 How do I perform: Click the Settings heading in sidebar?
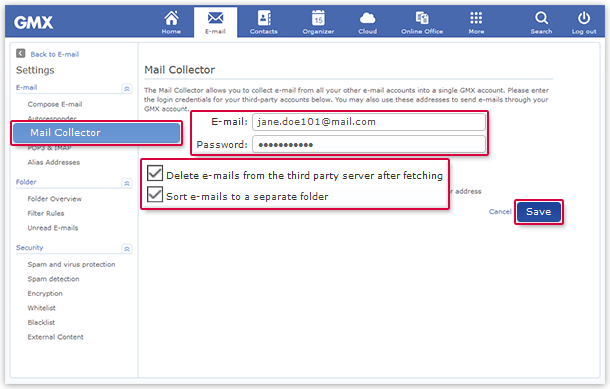(x=35, y=70)
